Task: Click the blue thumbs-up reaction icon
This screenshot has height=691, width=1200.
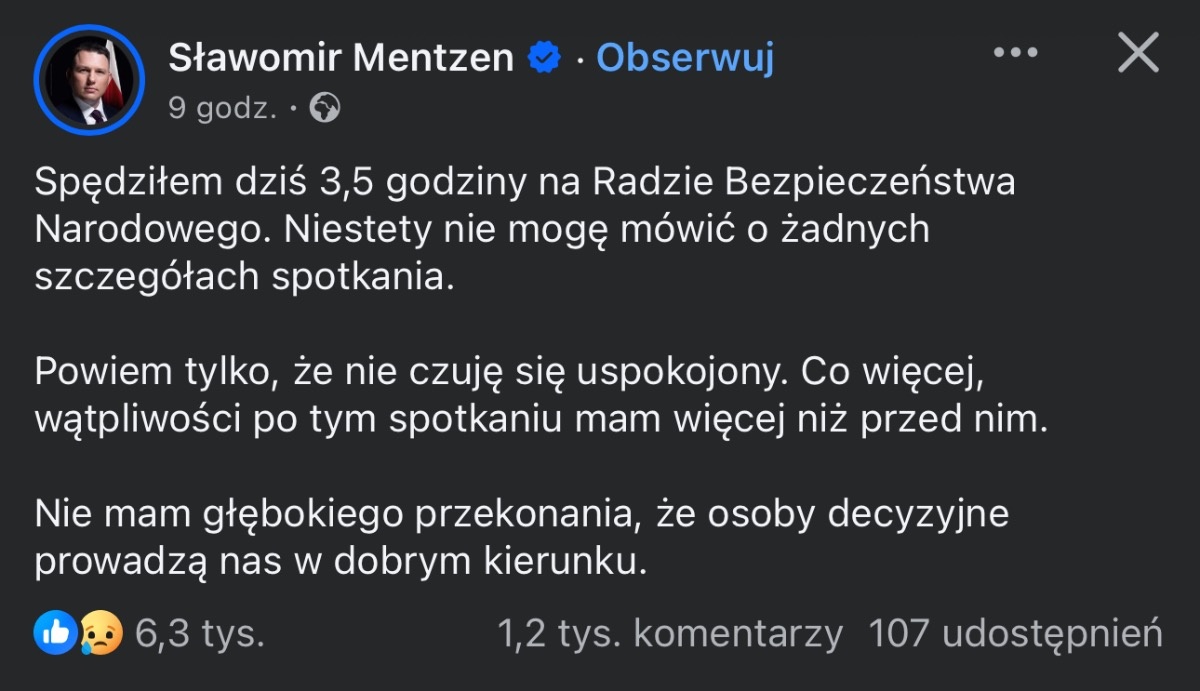Action: tap(55, 633)
